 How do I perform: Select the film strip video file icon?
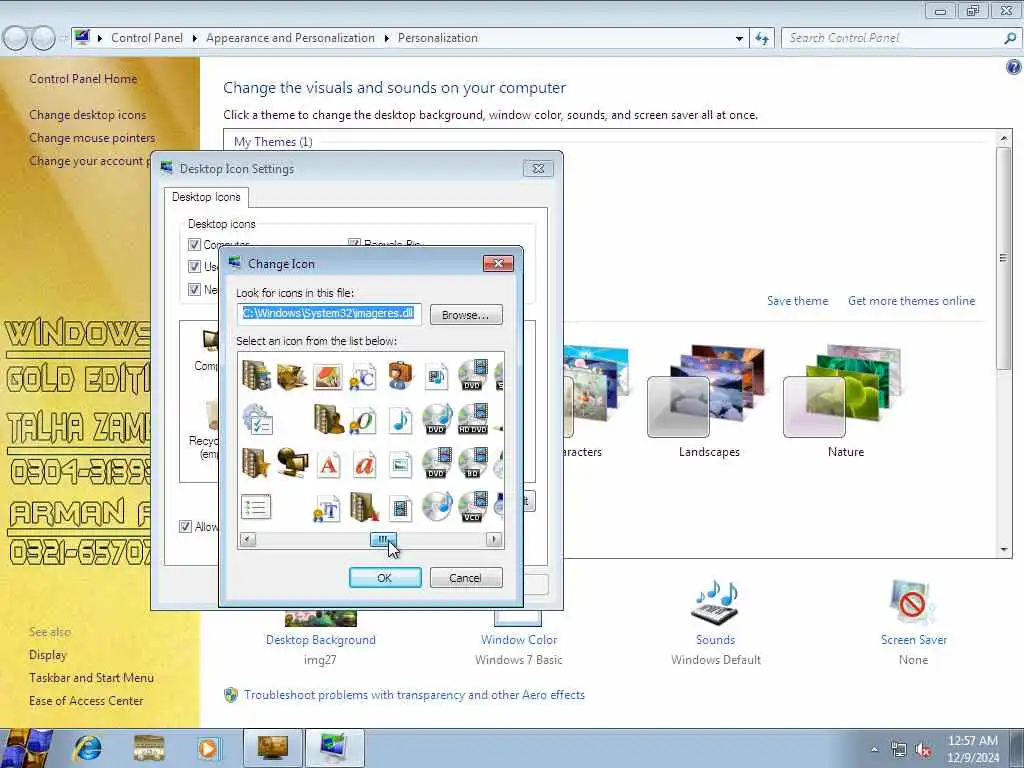(400, 509)
